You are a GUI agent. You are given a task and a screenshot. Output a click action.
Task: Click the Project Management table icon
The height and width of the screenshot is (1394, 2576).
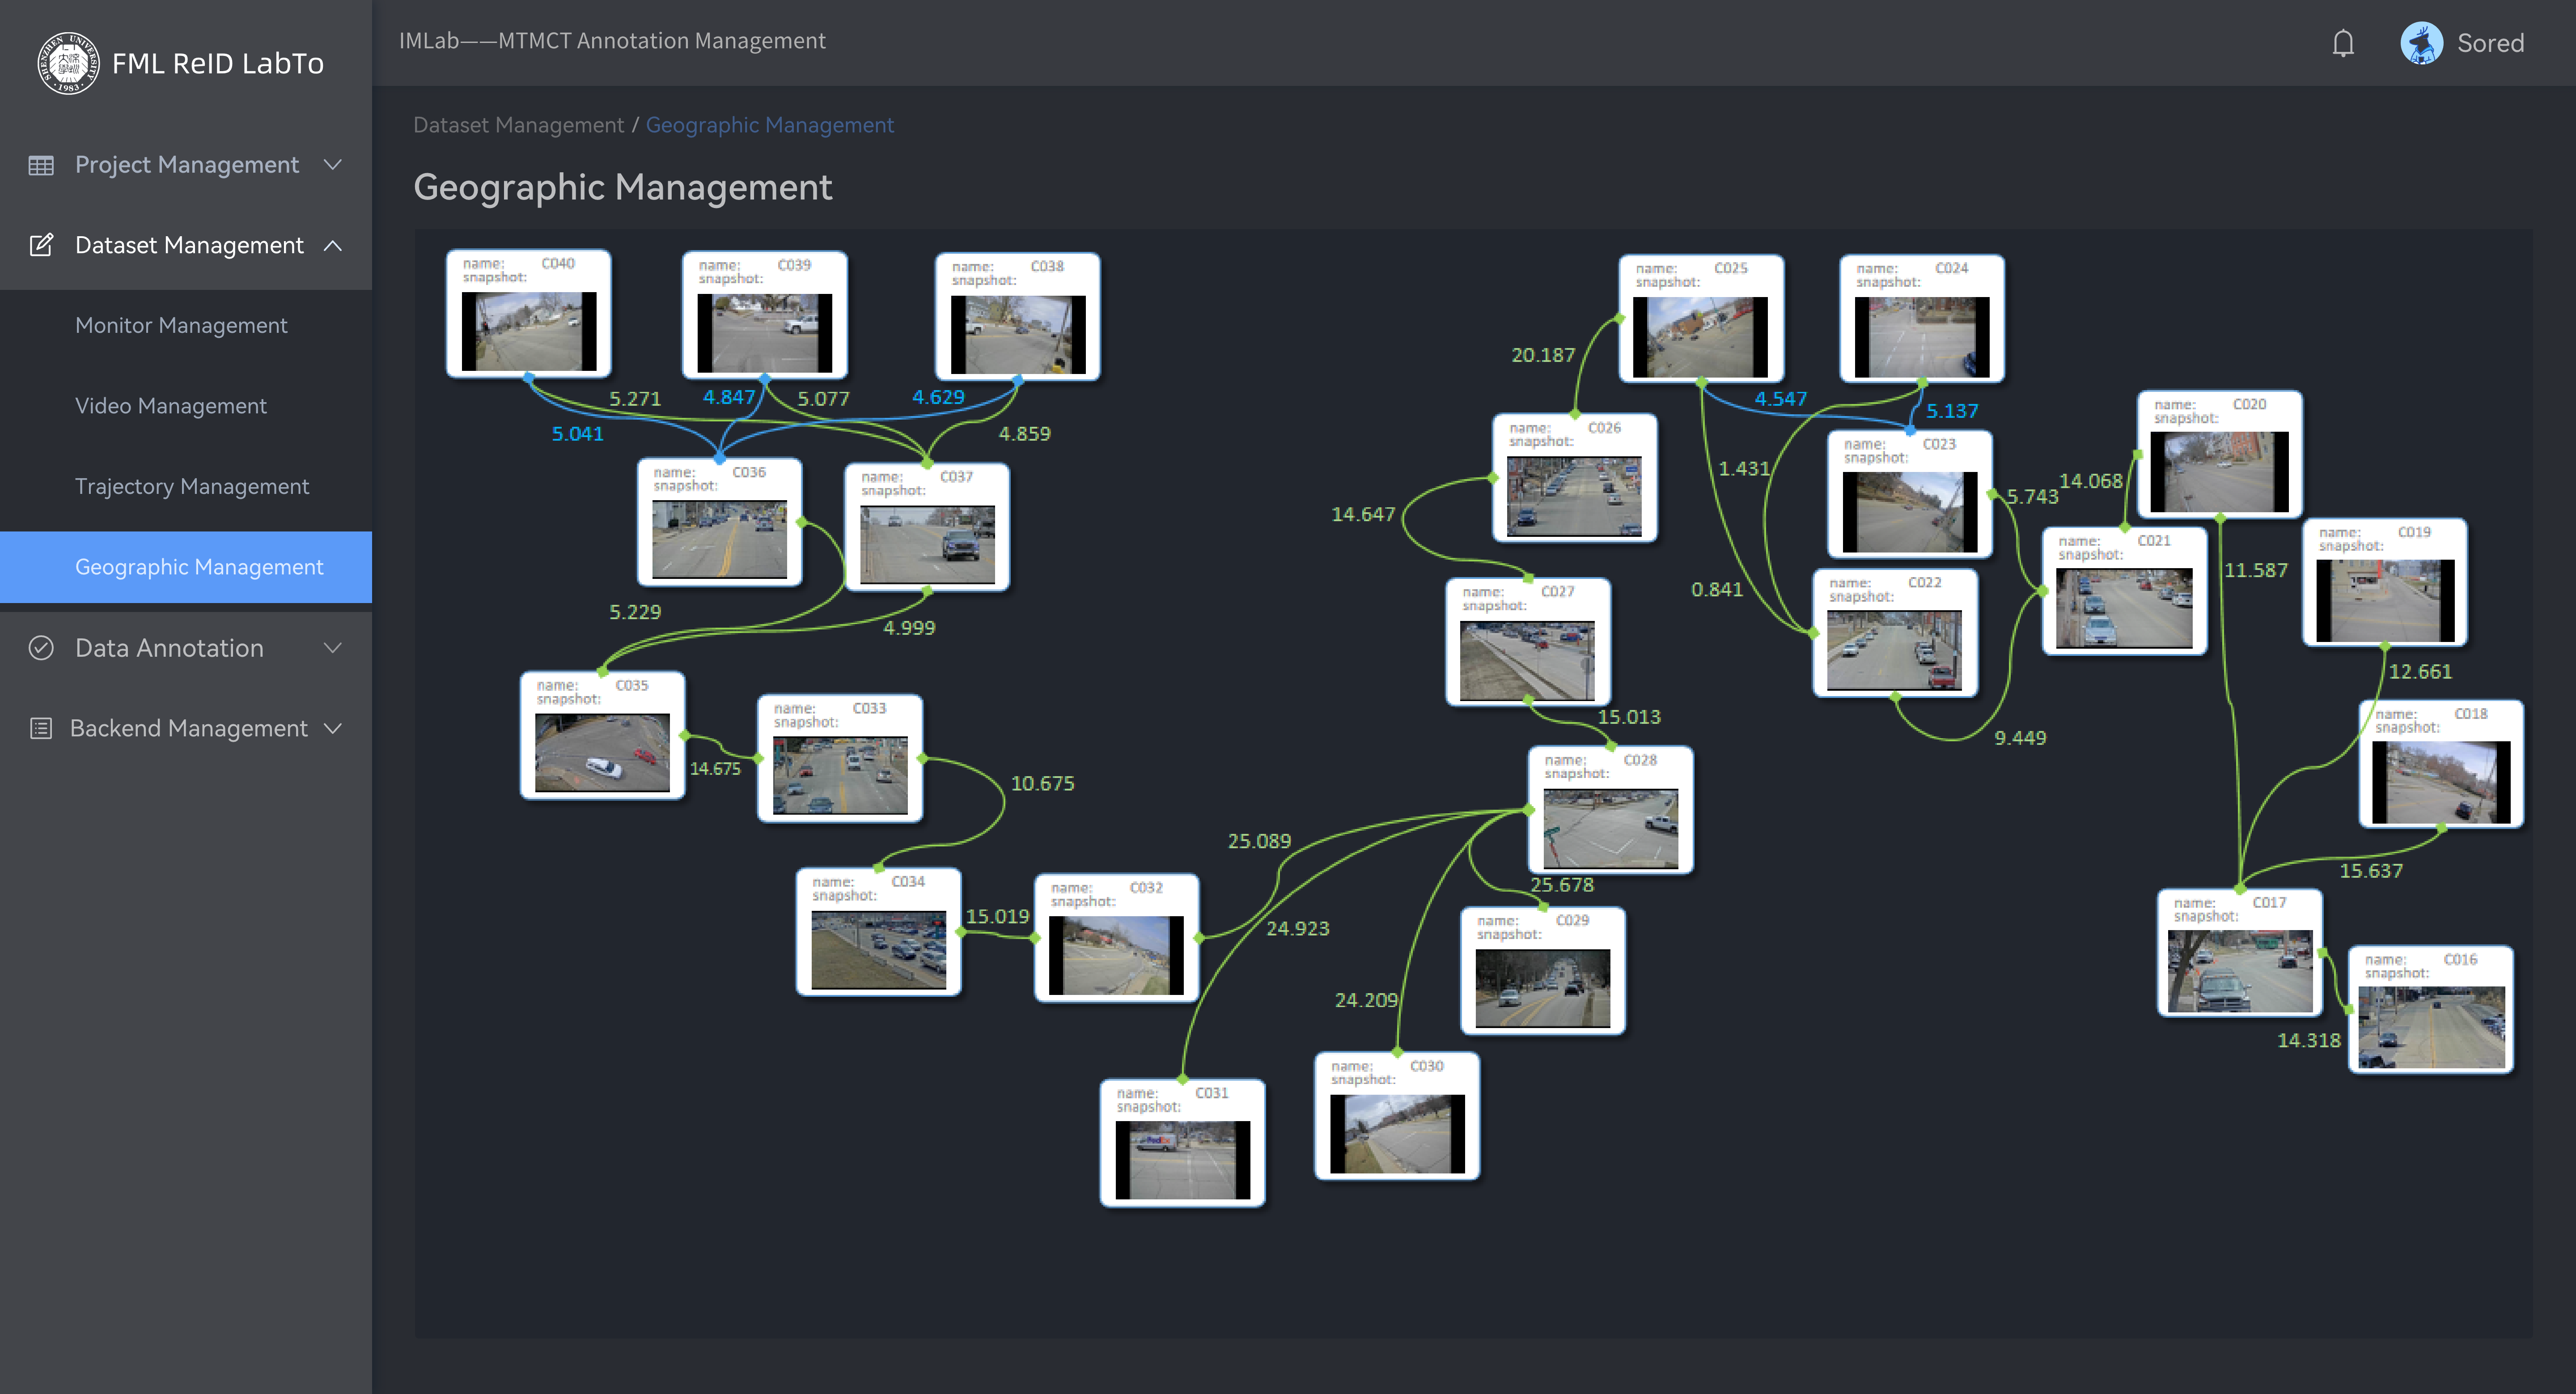[41, 165]
